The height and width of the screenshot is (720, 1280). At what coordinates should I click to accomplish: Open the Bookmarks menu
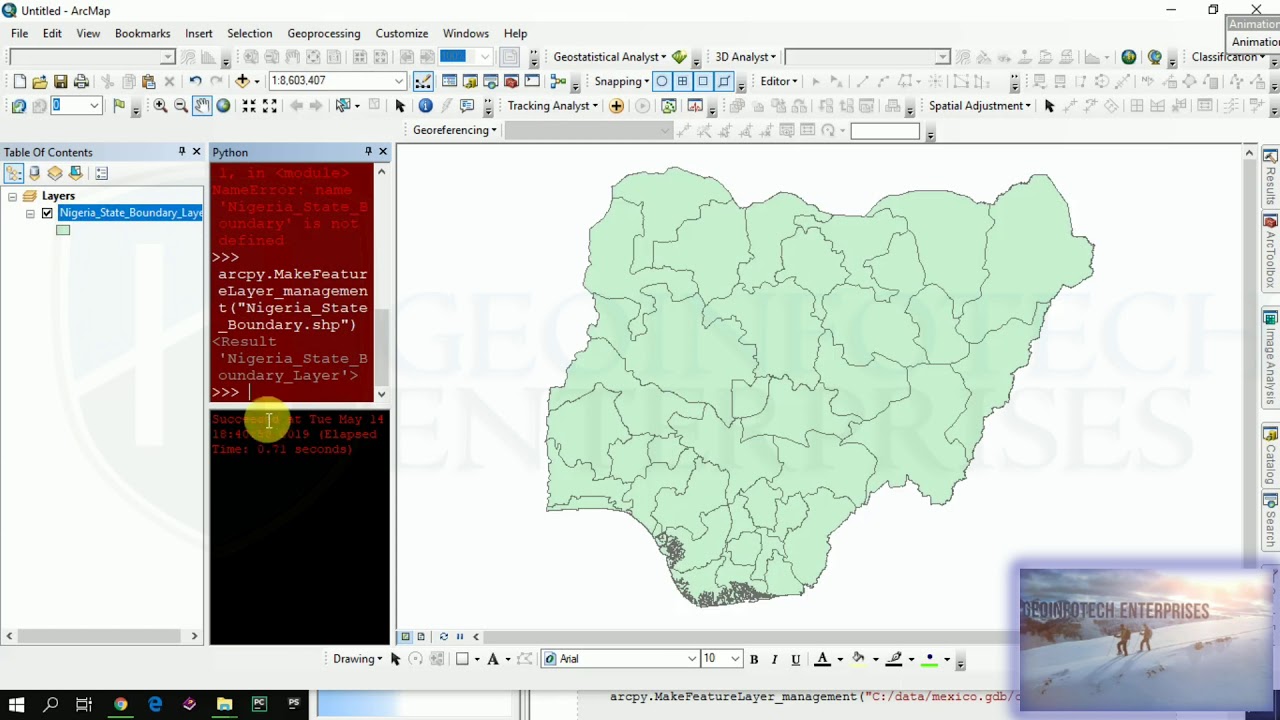click(x=142, y=33)
